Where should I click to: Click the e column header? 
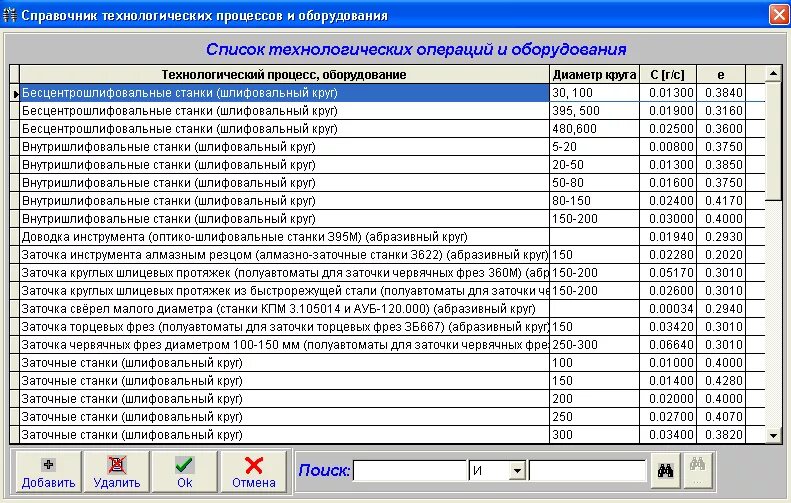[721, 75]
